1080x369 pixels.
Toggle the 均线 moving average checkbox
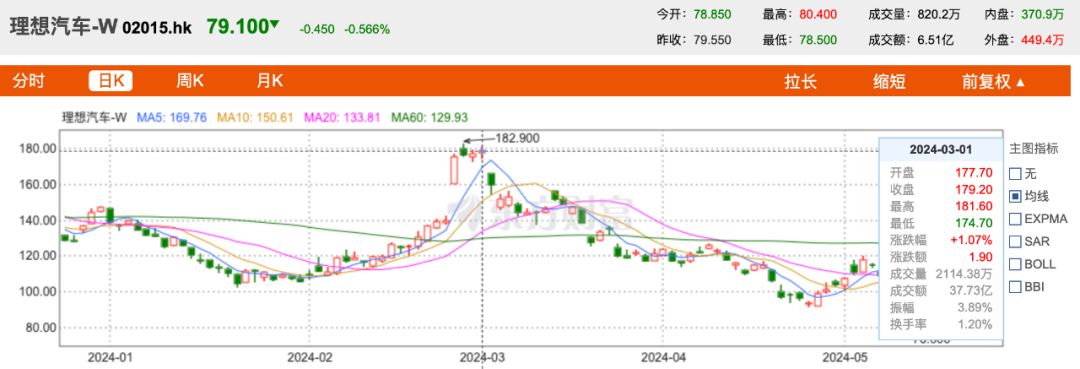coord(1015,196)
